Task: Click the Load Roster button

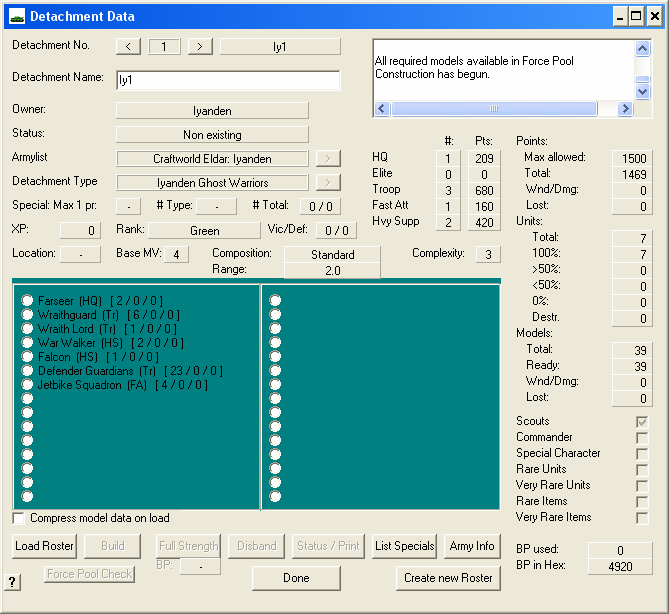Action: coord(44,546)
